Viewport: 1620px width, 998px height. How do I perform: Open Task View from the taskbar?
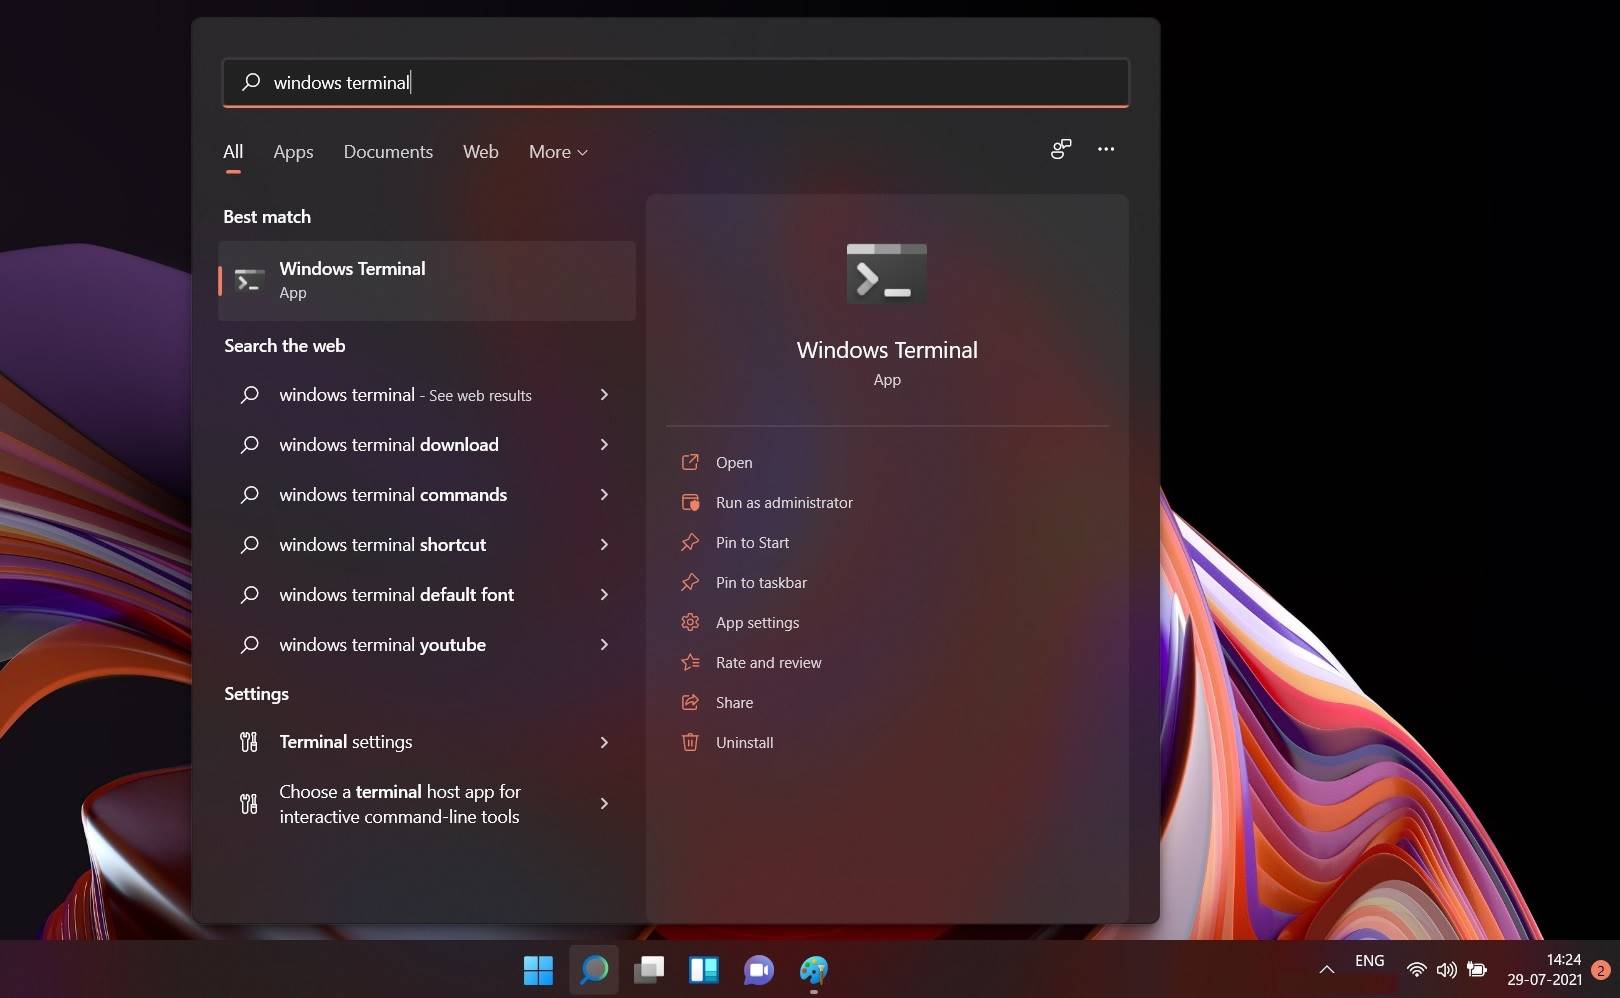click(649, 970)
